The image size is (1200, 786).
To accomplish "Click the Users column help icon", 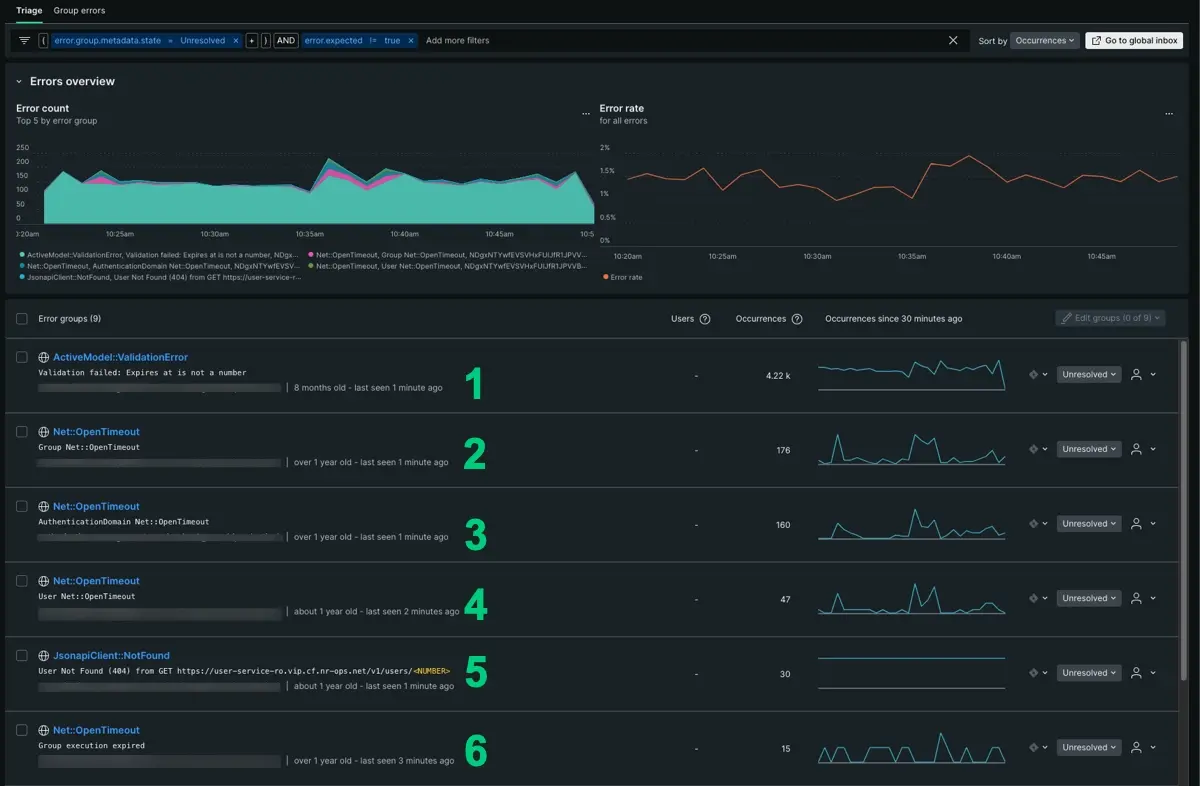I will 705,319.
